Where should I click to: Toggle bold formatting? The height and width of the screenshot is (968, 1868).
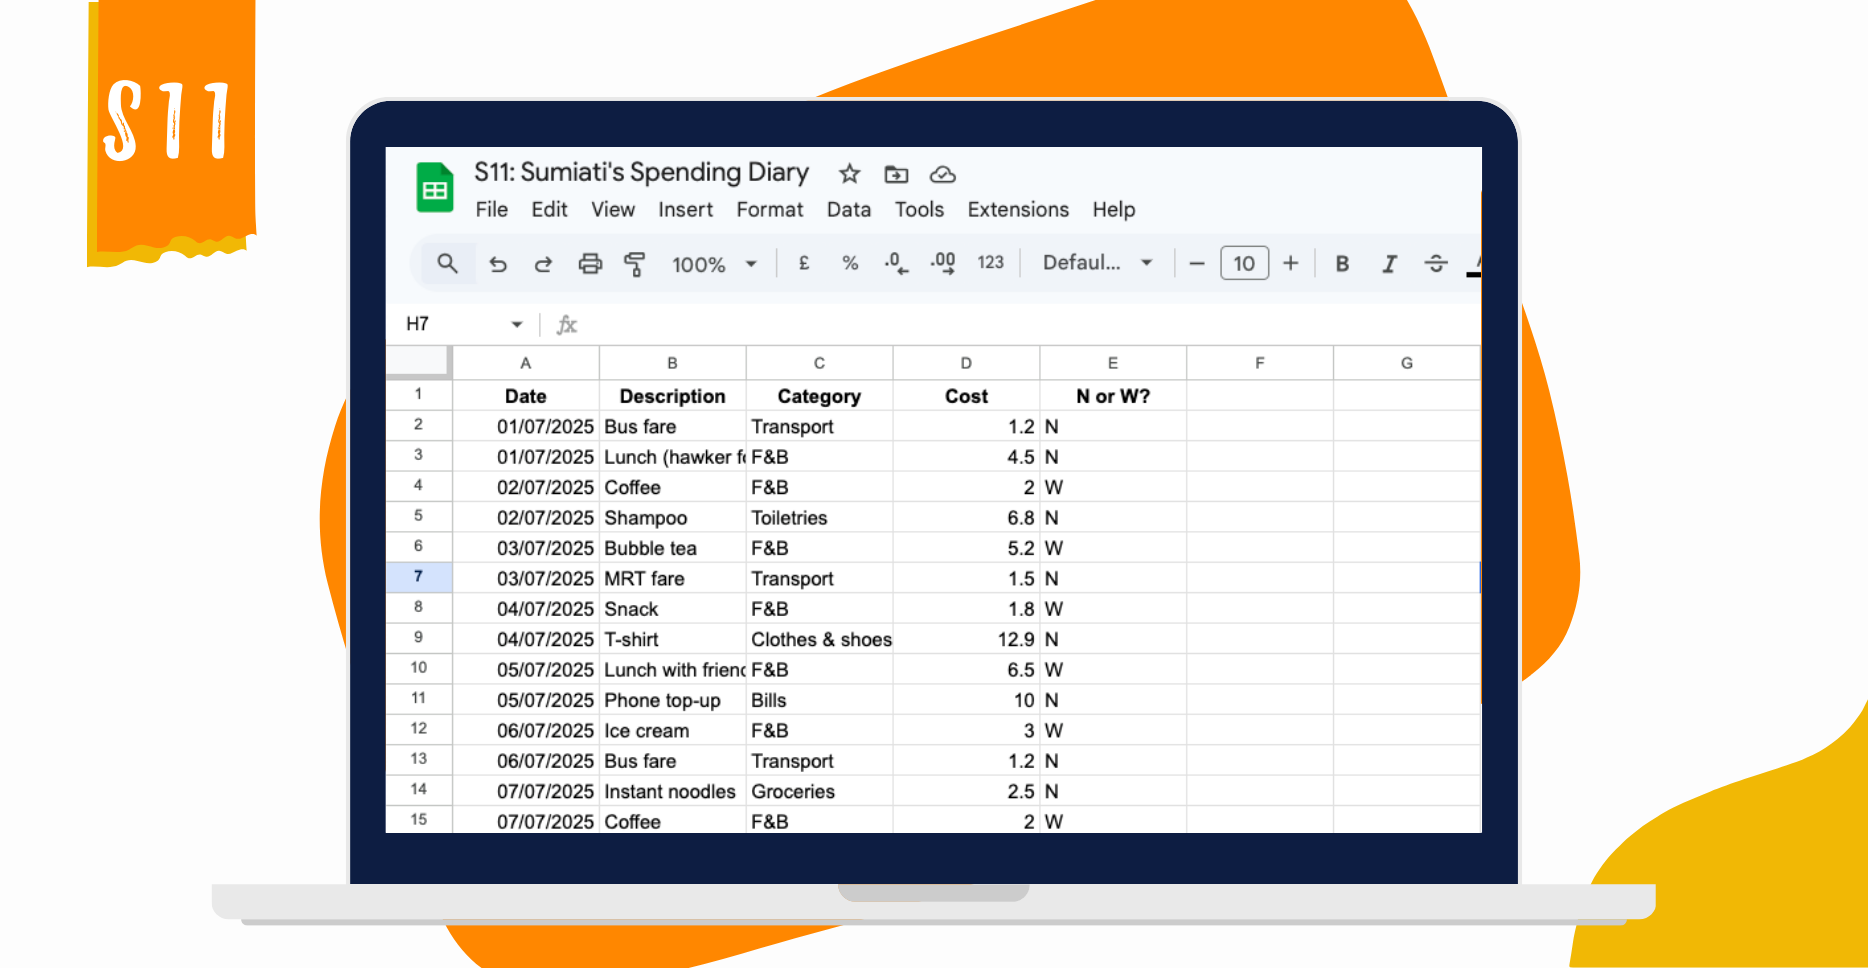[1341, 263]
